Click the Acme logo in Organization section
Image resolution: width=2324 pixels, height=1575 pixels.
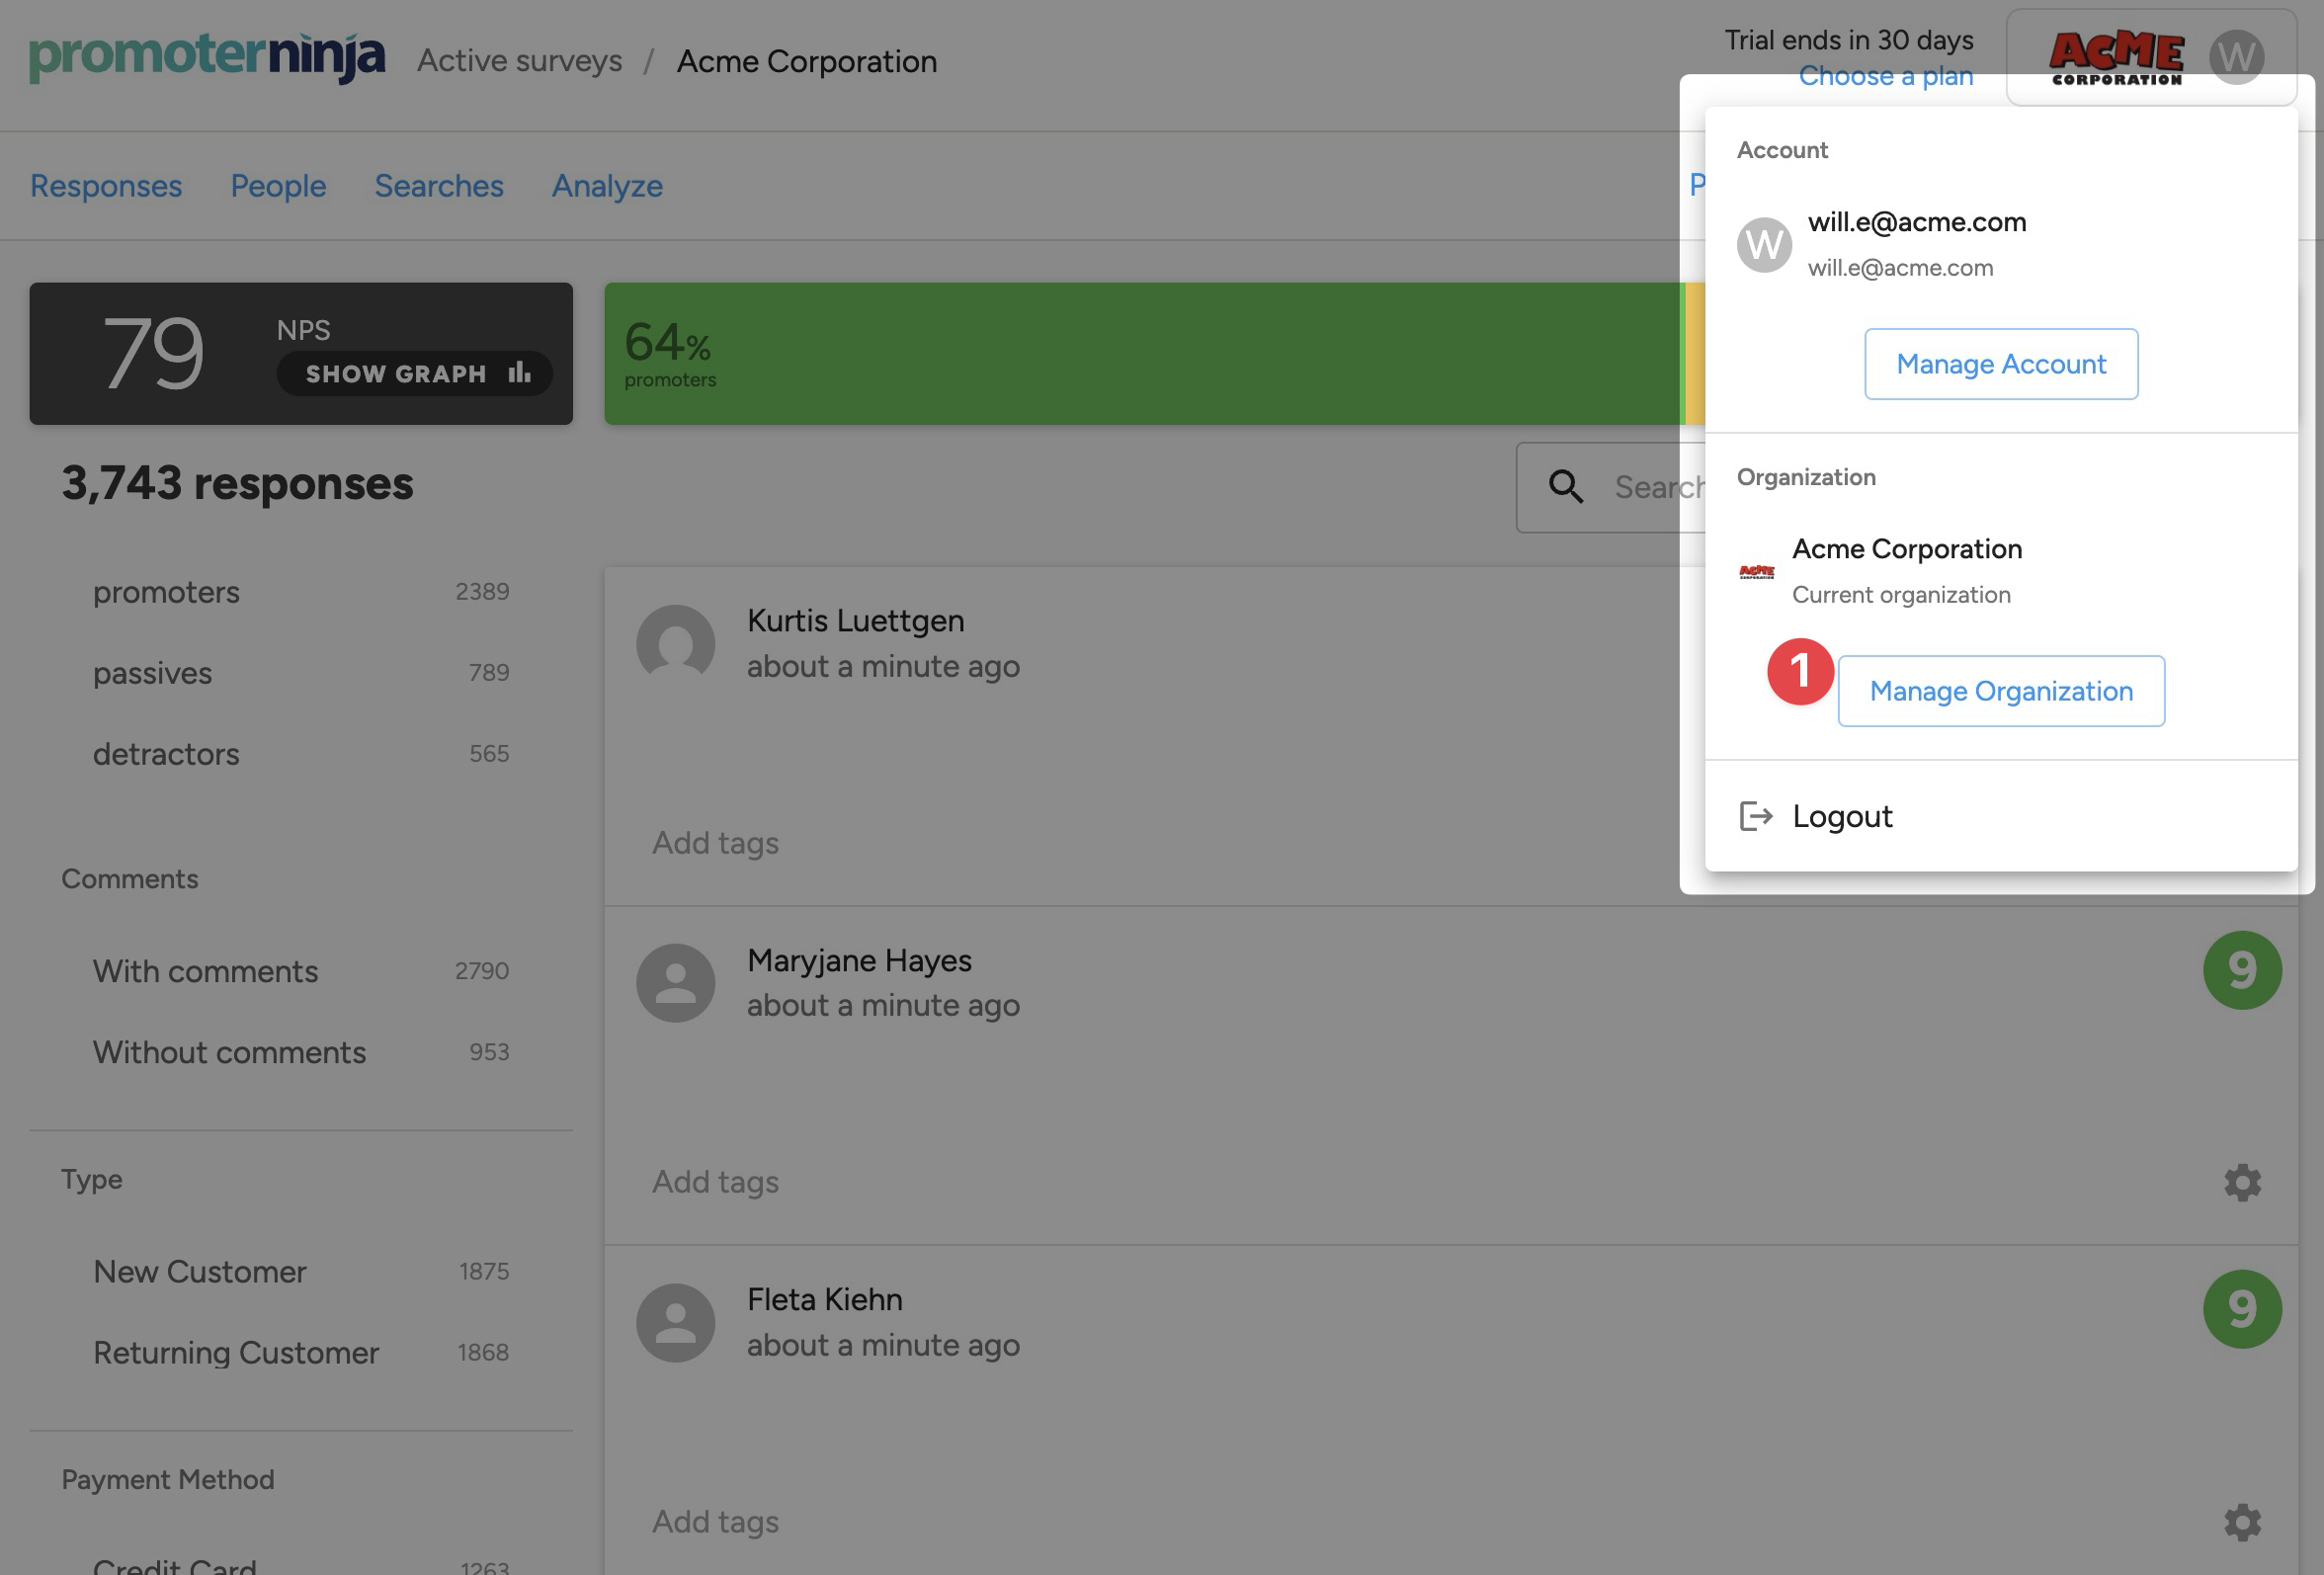1756,572
